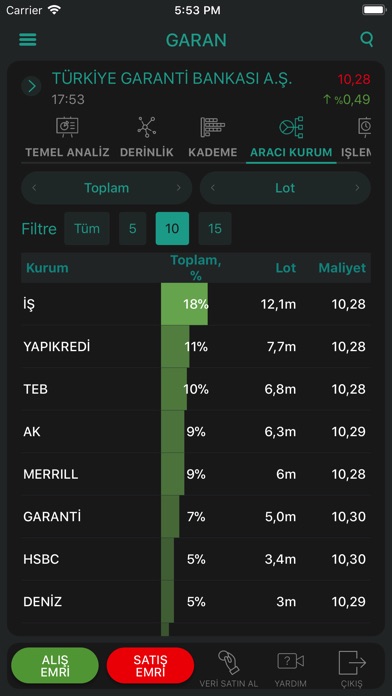Open the Yardım video help icon
The image size is (392, 696).
point(290,661)
